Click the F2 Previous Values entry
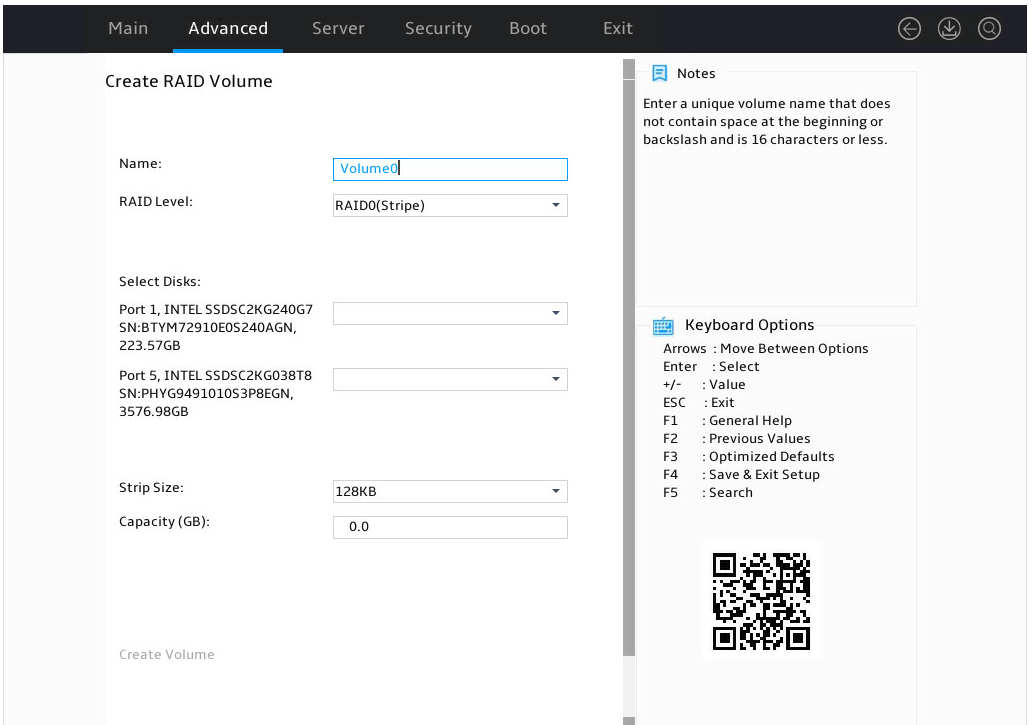1032x725 pixels. (736, 438)
